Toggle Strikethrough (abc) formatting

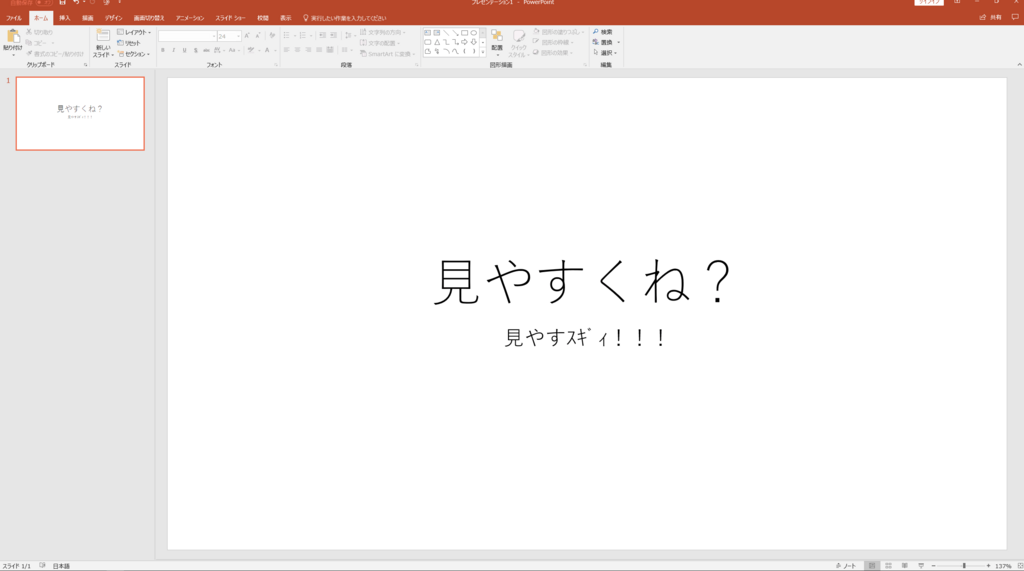coord(206,50)
